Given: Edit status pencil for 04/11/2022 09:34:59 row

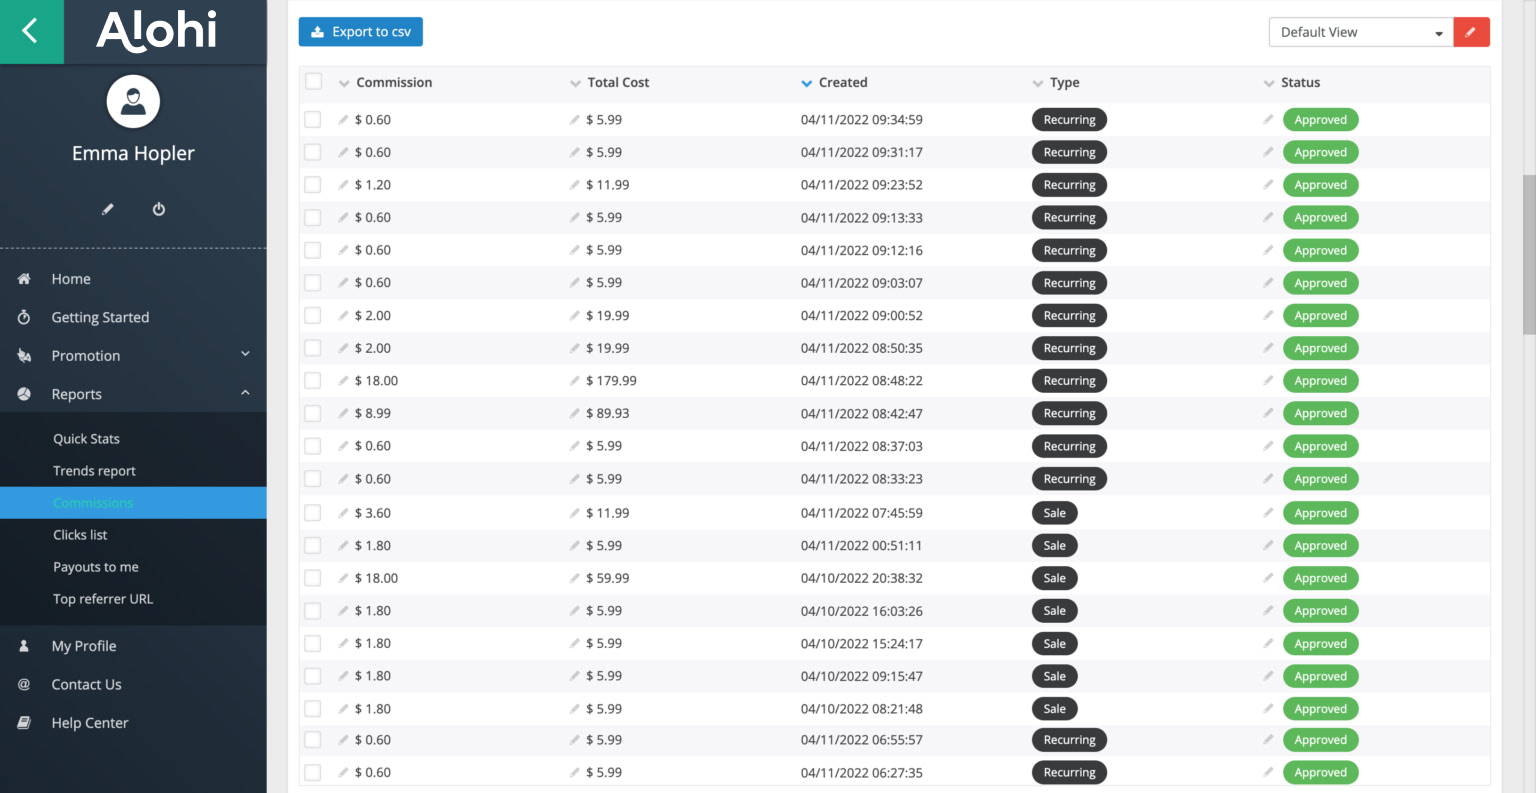Looking at the screenshot, I should coord(1268,120).
